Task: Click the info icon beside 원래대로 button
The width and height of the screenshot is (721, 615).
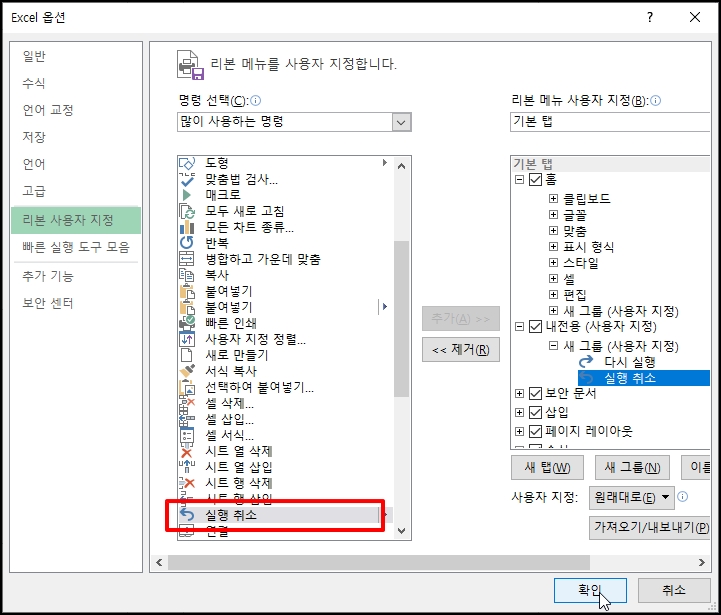Action: point(683,497)
